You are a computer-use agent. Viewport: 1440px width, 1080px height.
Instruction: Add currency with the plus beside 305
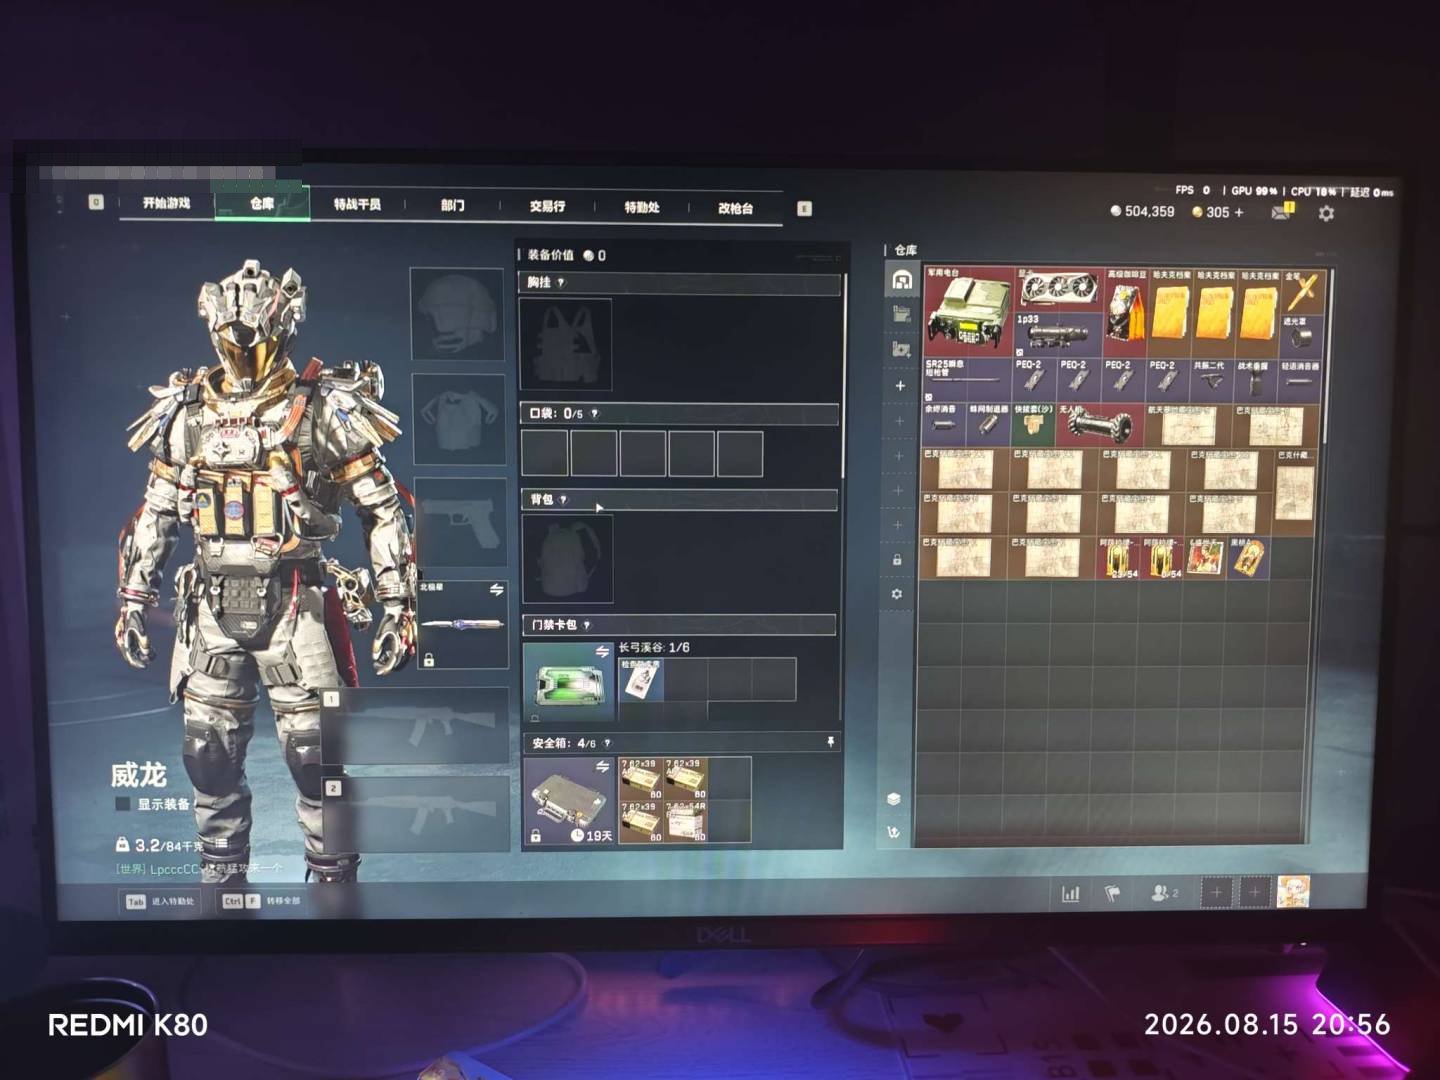[x=1239, y=212]
